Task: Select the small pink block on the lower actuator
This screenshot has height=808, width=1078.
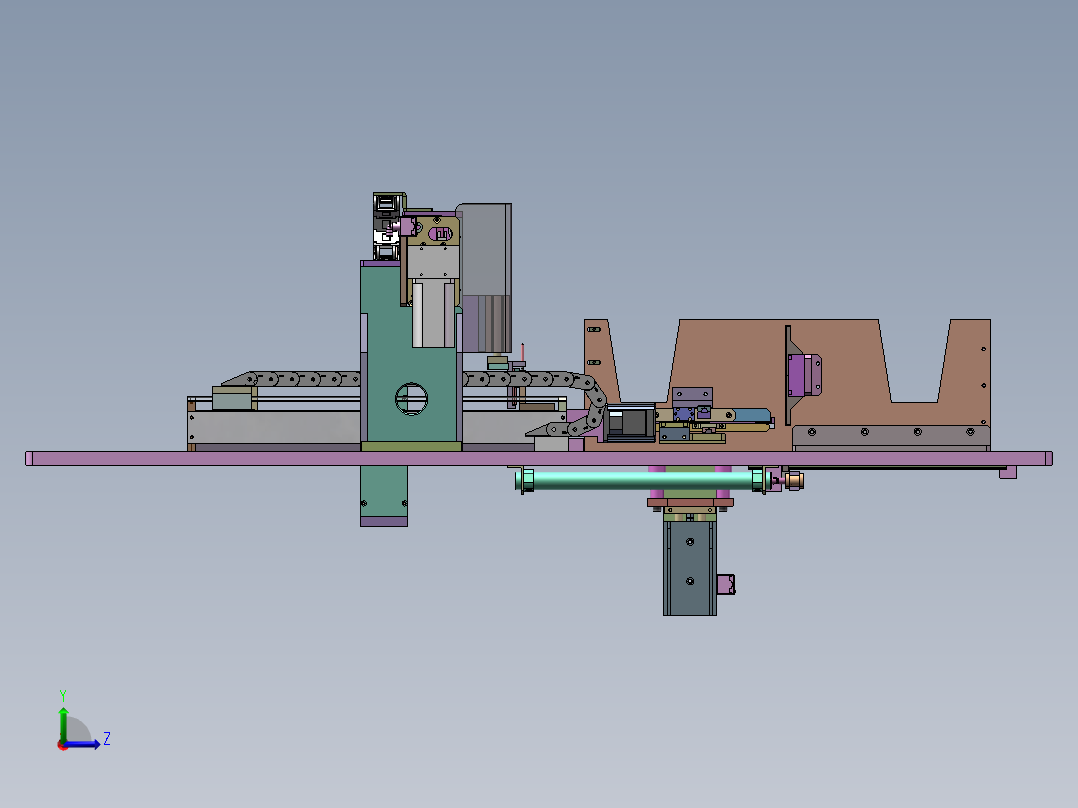Action: pos(726,585)
